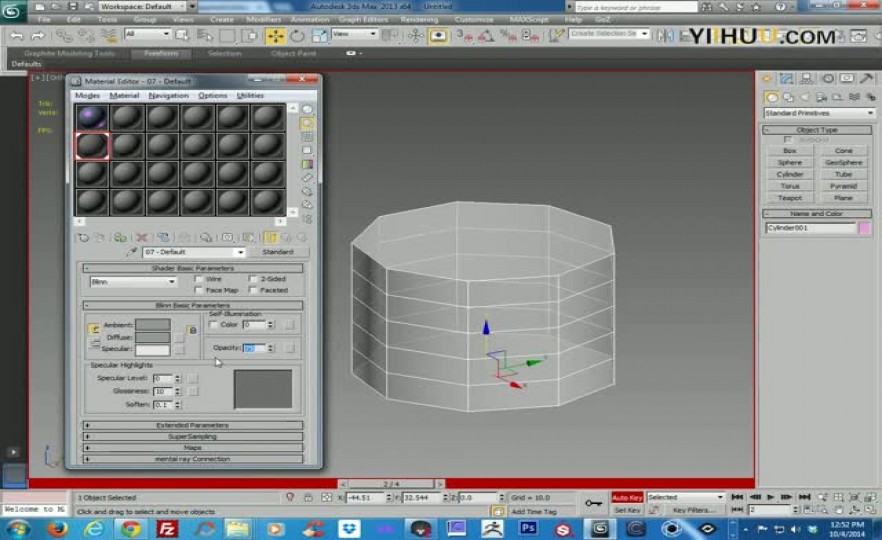The image size is (882, 540).
Task: Toggle Self-Illumination Color checkbox
Action: 213,325
